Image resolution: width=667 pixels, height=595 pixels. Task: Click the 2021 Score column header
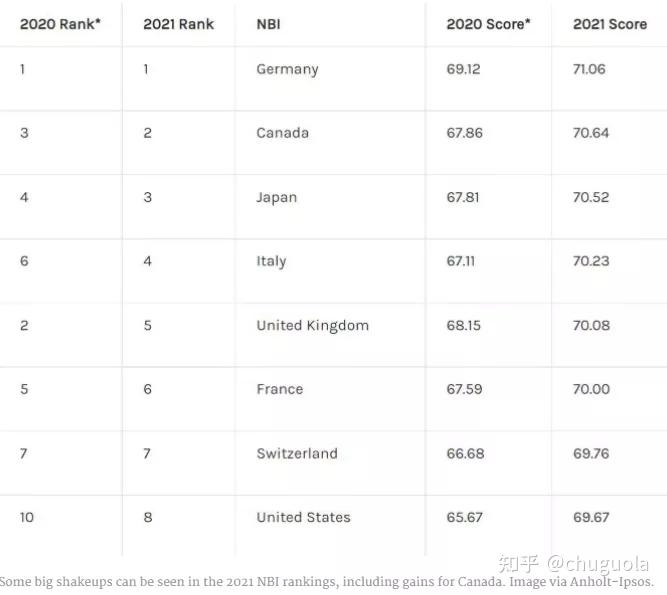[610, 24]
